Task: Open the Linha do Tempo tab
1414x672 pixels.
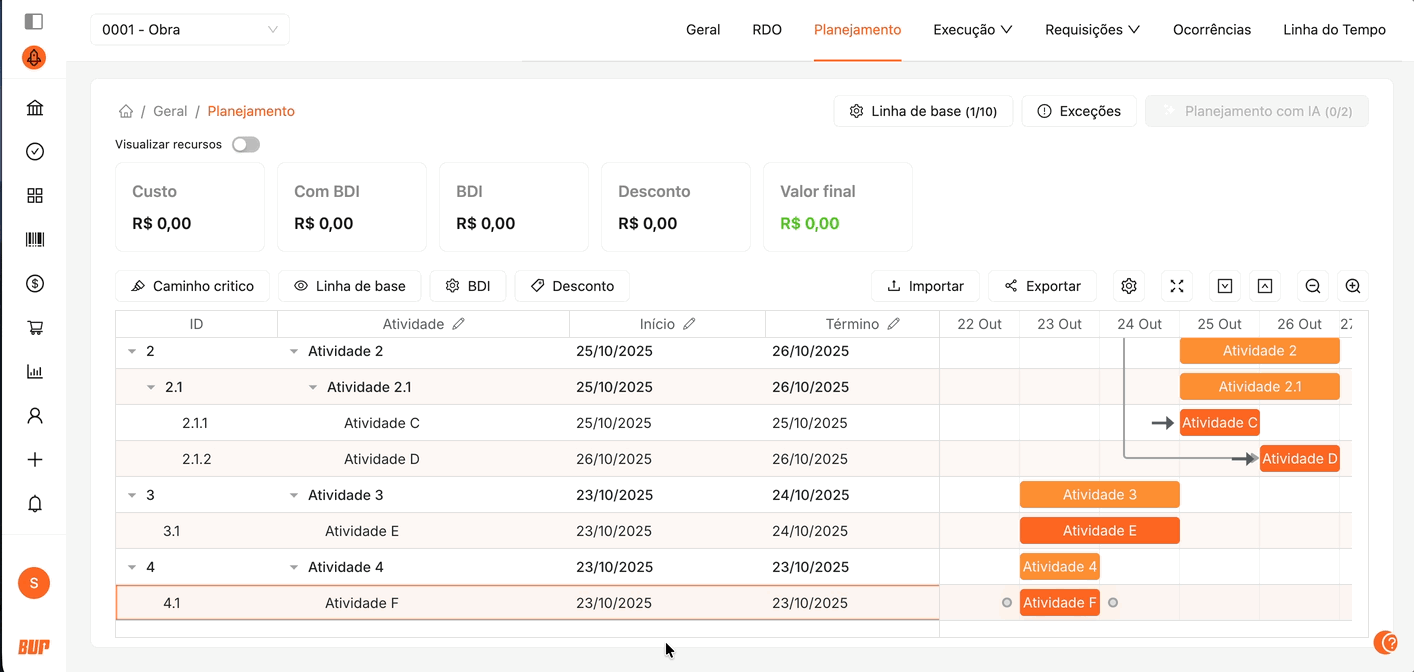Action: 1334,30
